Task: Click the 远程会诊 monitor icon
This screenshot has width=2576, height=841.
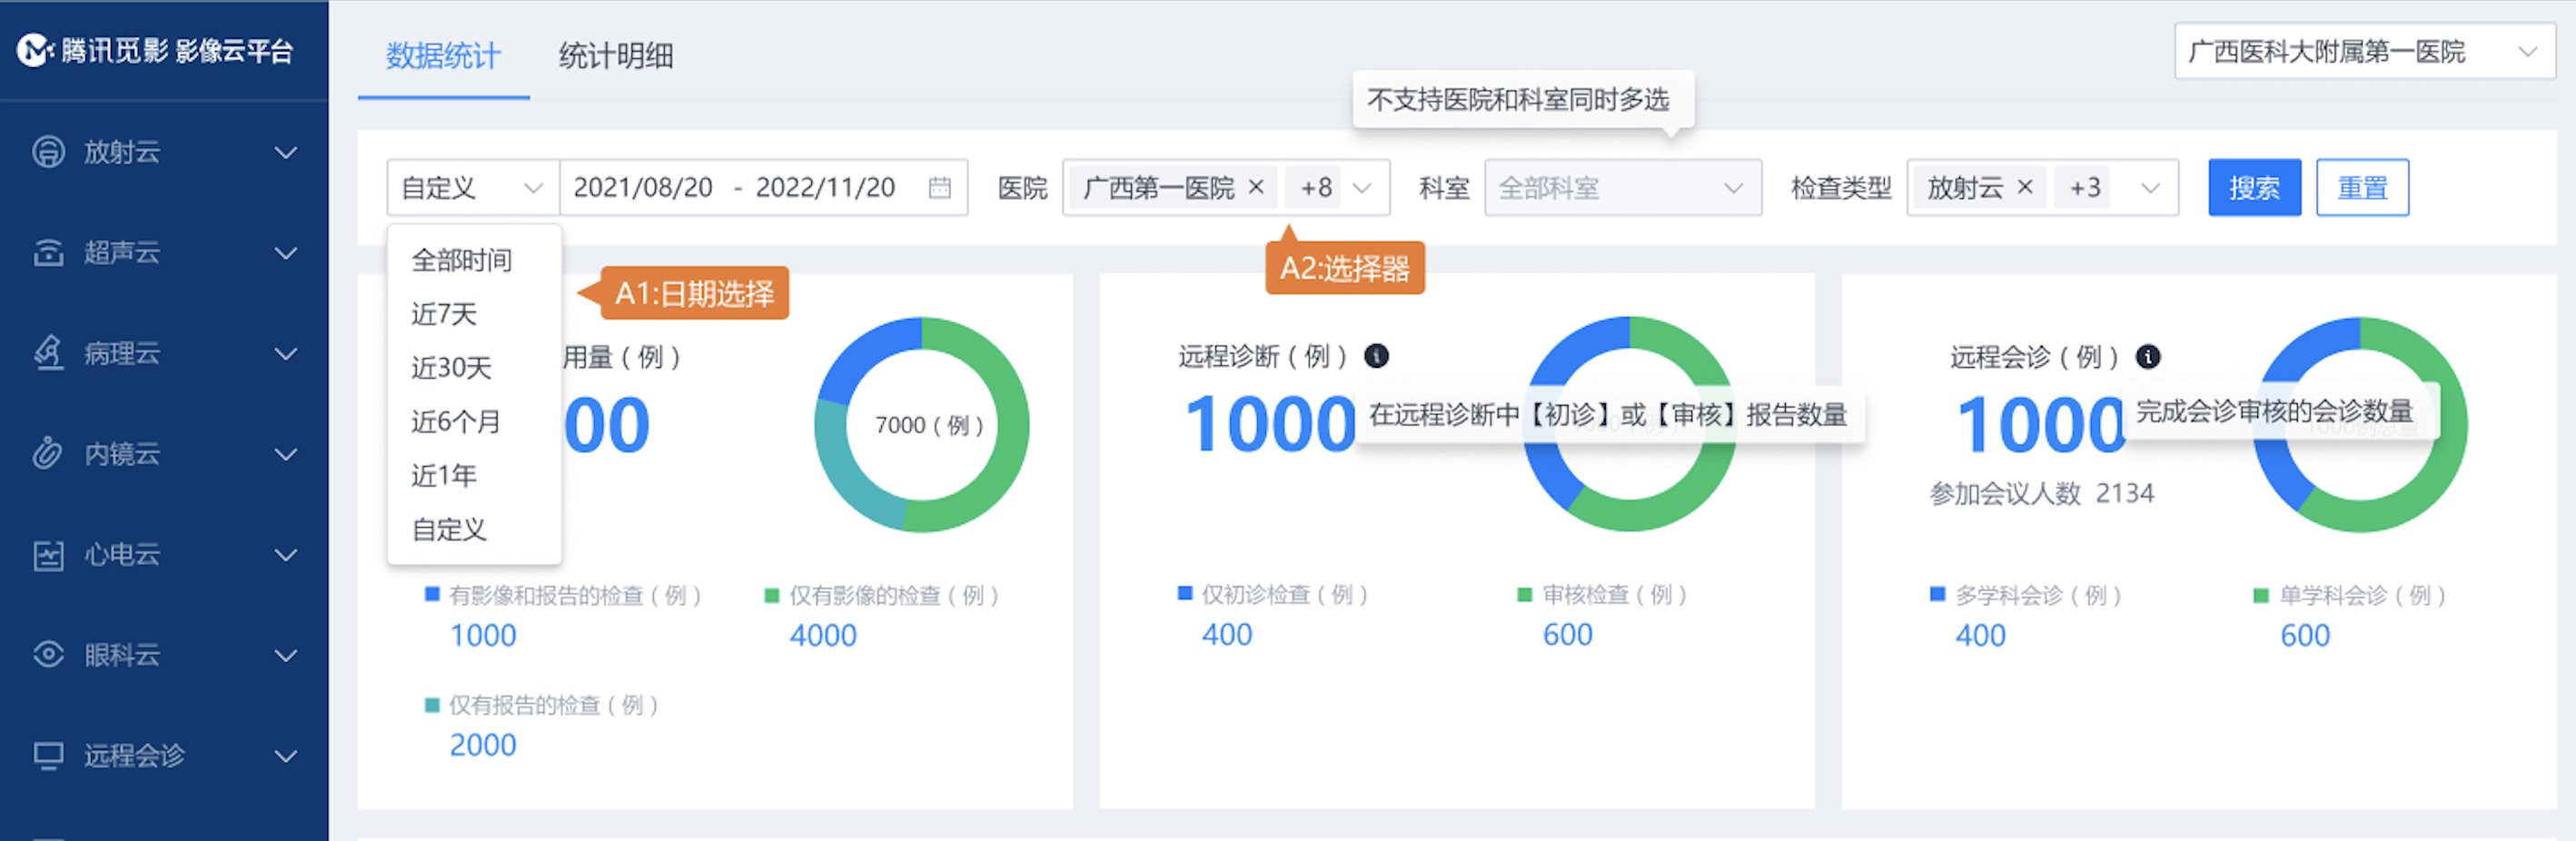Action: [x=48, y=756]
